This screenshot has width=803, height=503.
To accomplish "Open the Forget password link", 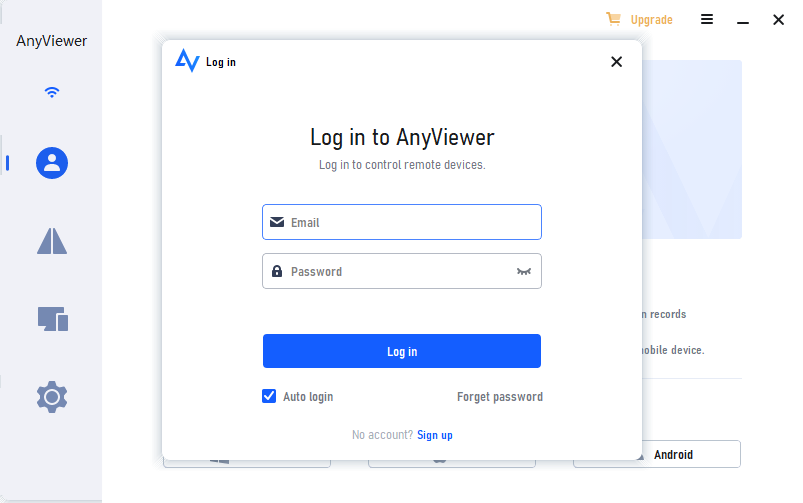I will point(500,396).
